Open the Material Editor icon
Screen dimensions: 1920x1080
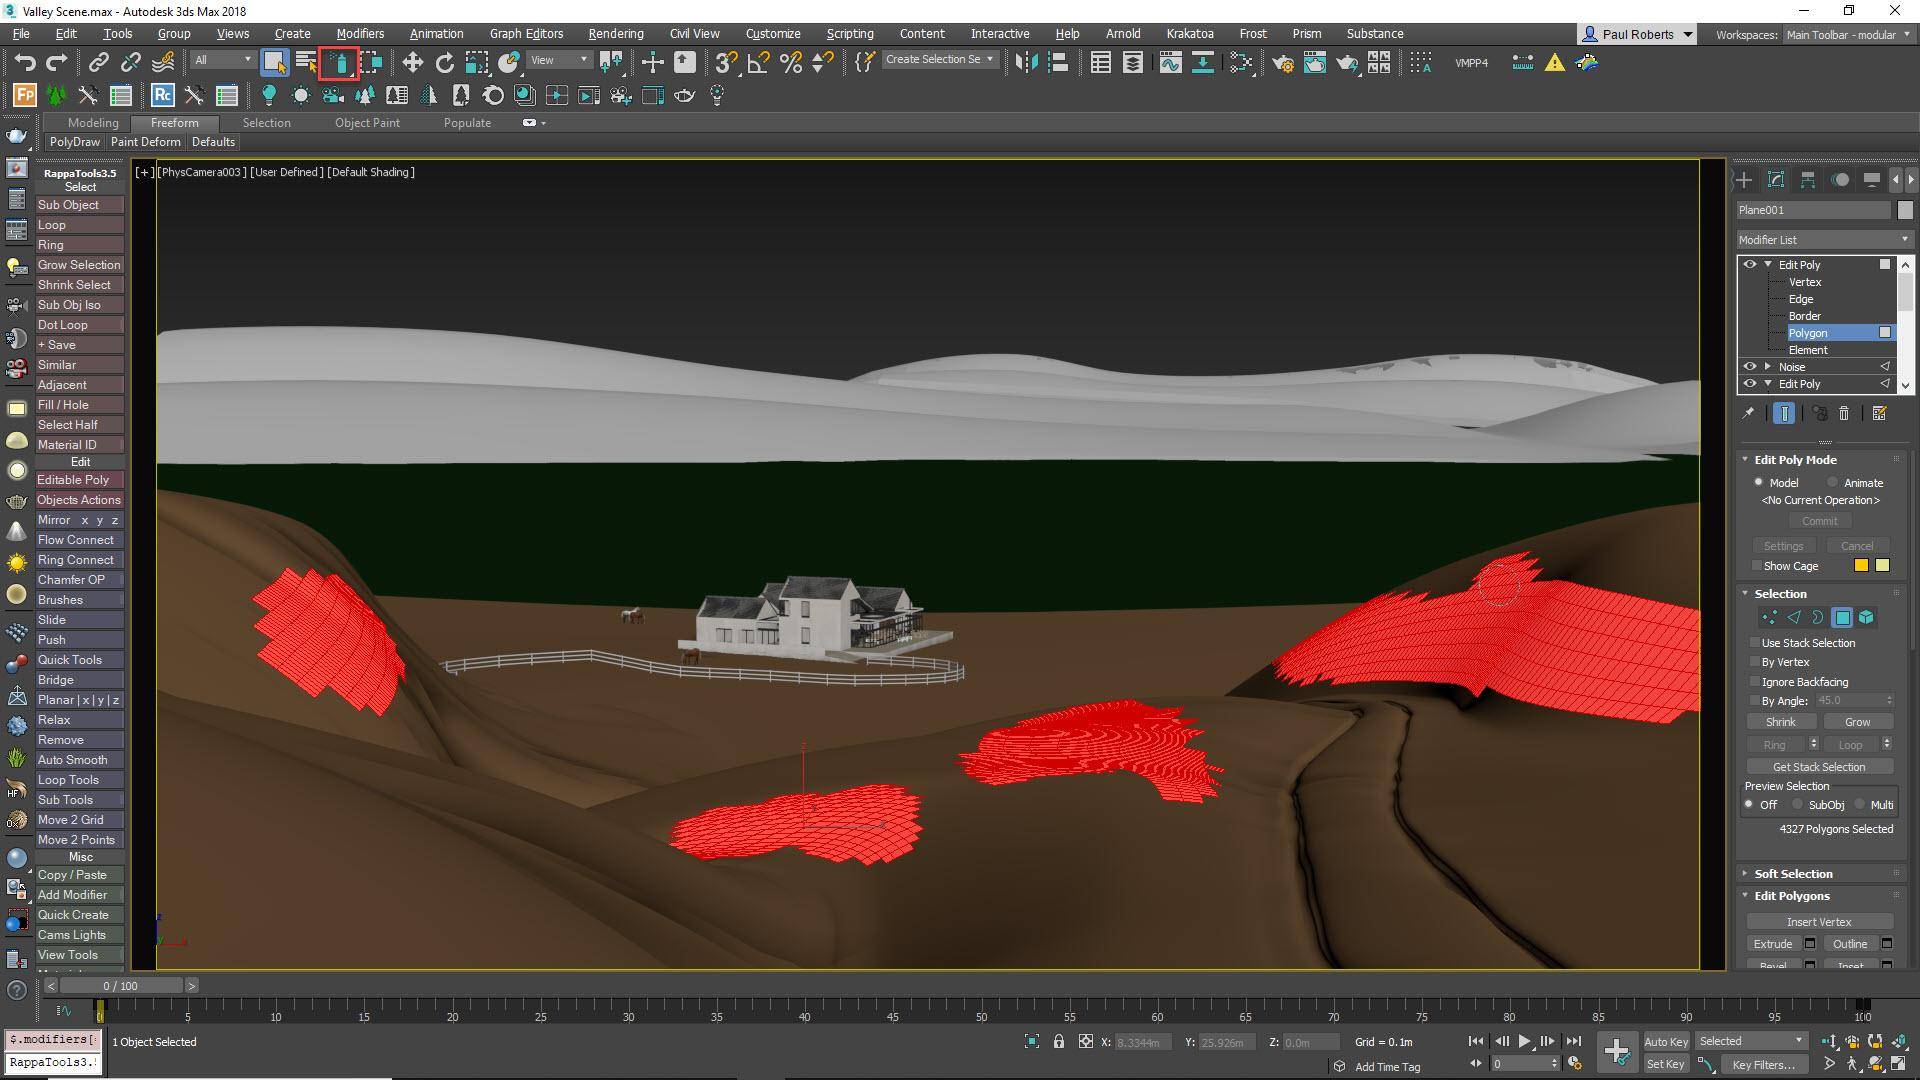click(x=1243, y=62)
